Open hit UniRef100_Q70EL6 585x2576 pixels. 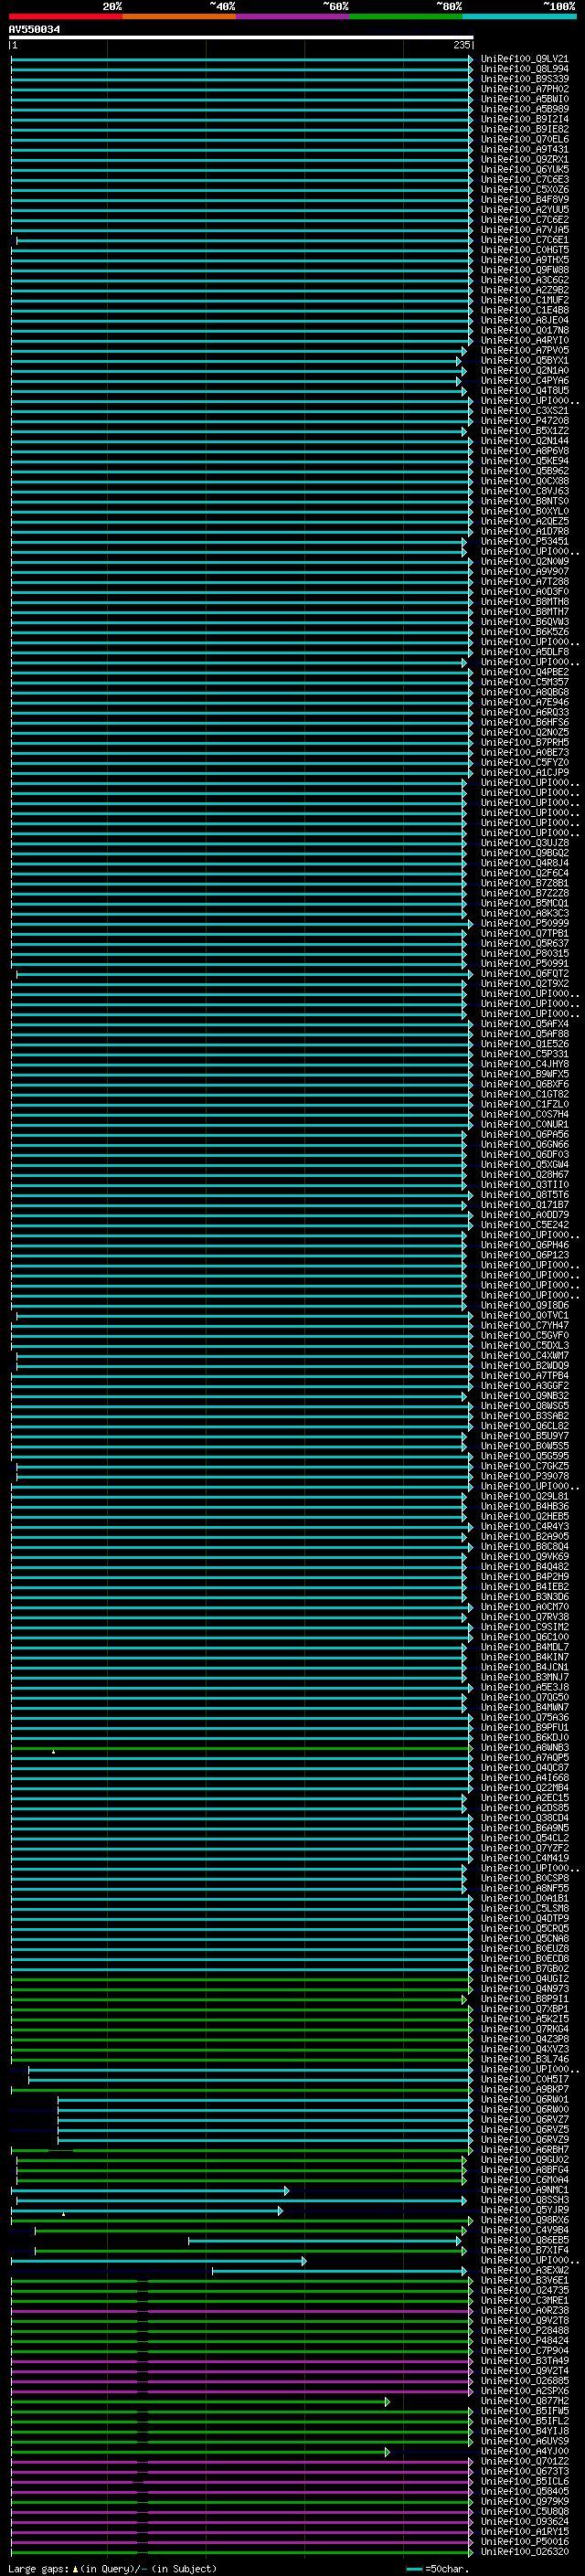click(525, 139)
